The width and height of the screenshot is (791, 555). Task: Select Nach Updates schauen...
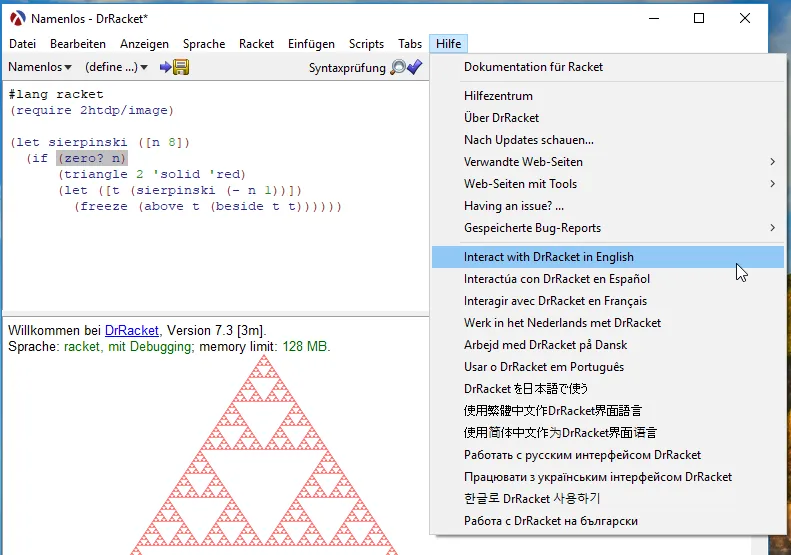[x=608, y=140]
